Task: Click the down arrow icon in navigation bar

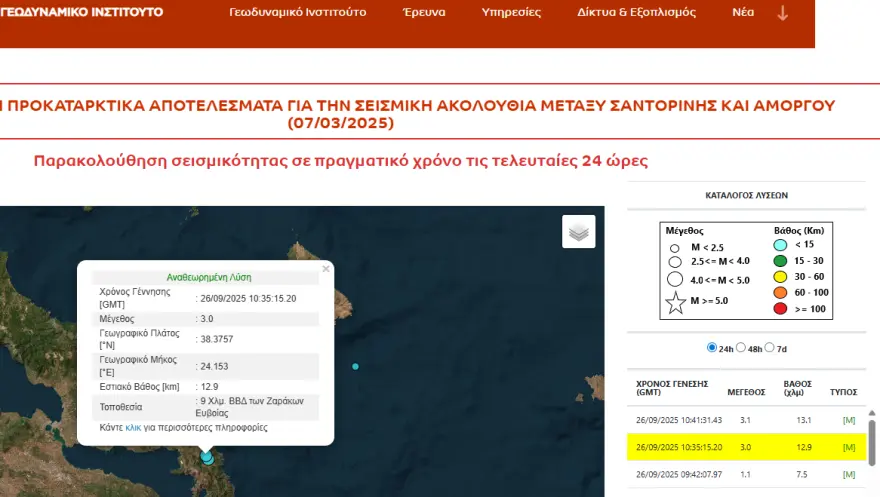Action: coord(782,13)
